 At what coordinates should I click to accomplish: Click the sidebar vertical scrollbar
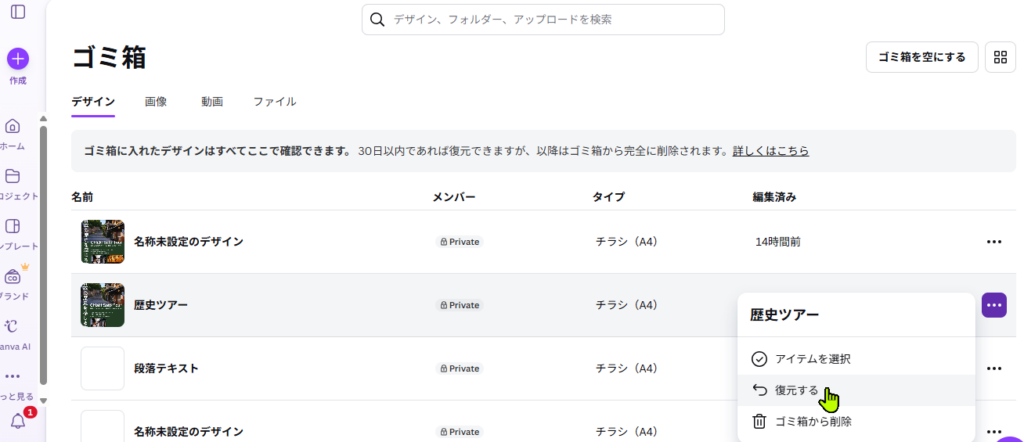point(43,255)
